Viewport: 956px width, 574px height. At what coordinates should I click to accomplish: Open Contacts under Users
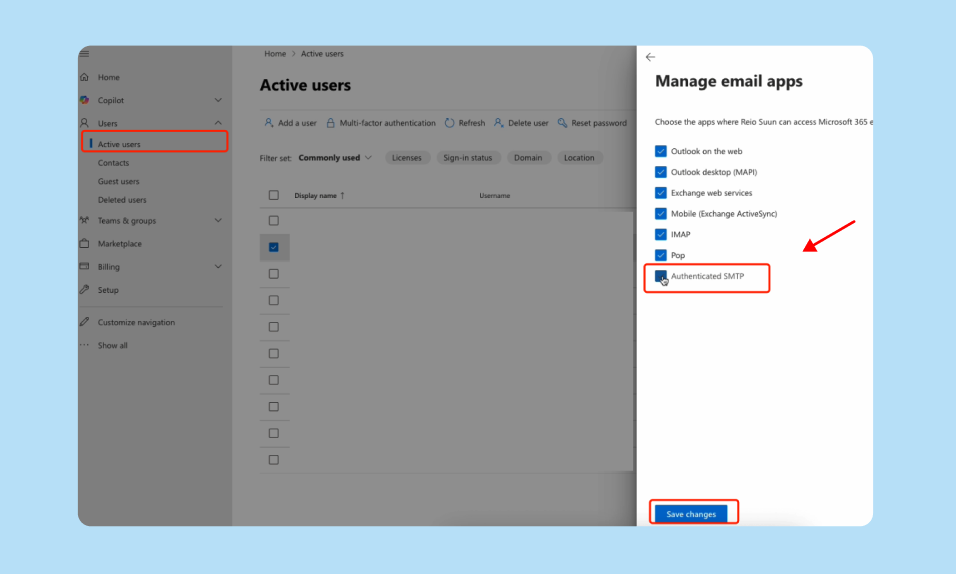tap(113, 163)
